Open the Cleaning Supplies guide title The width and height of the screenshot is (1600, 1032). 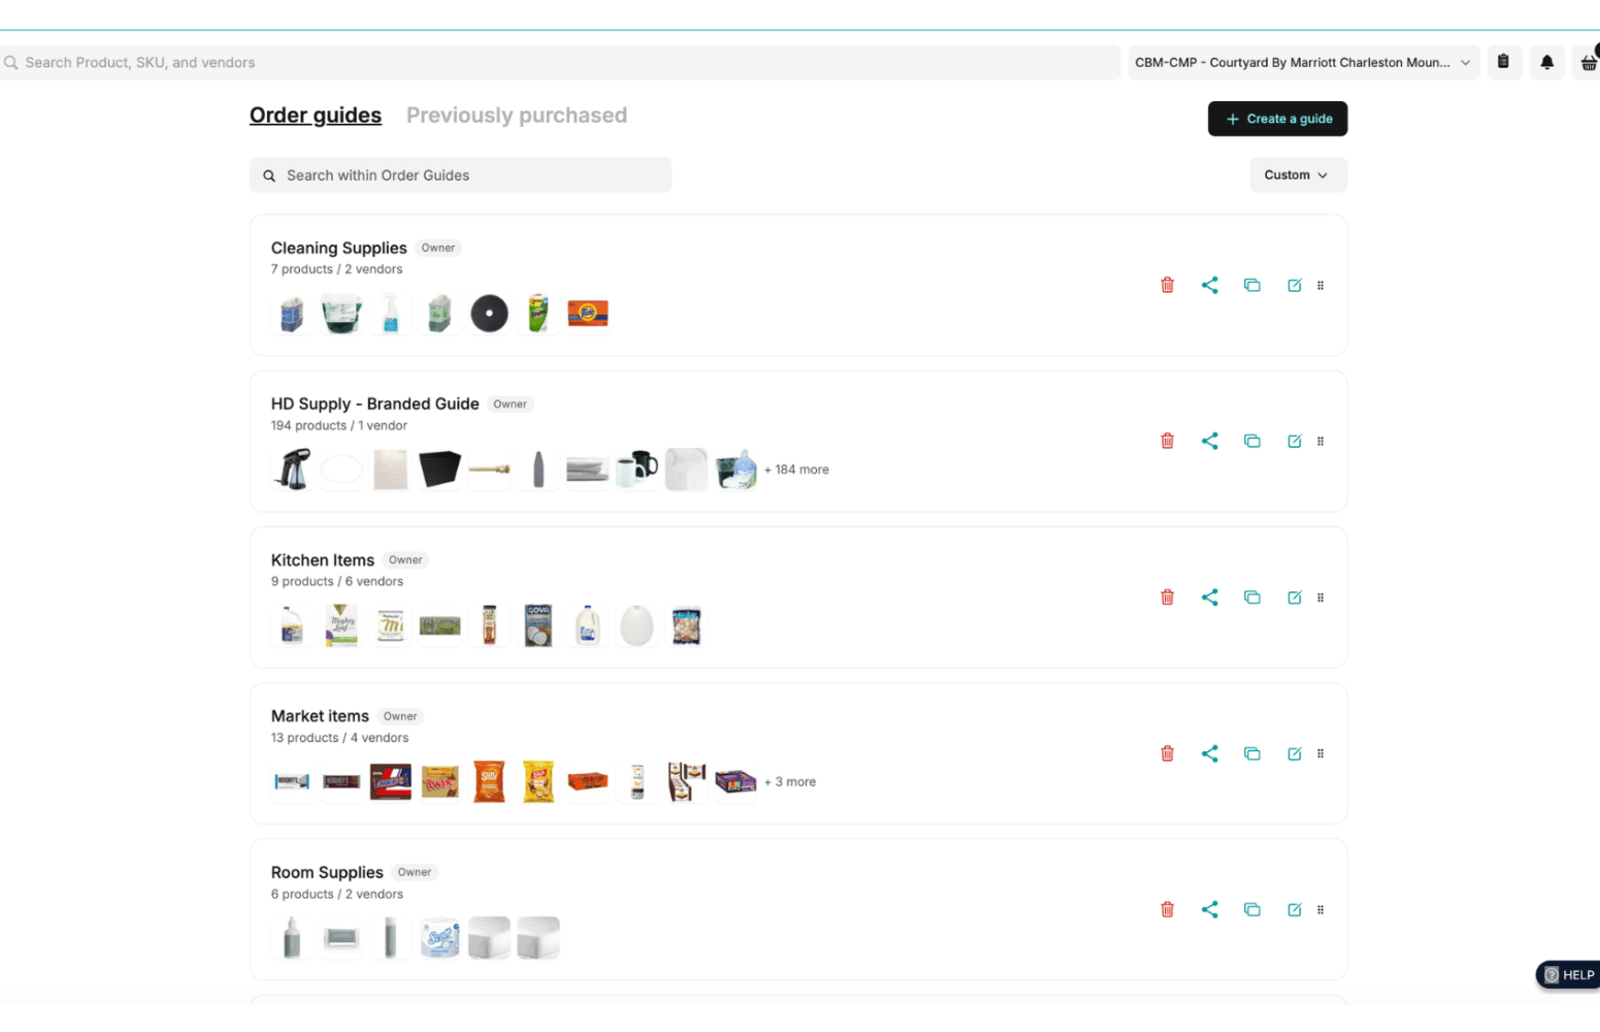point(339,248)
